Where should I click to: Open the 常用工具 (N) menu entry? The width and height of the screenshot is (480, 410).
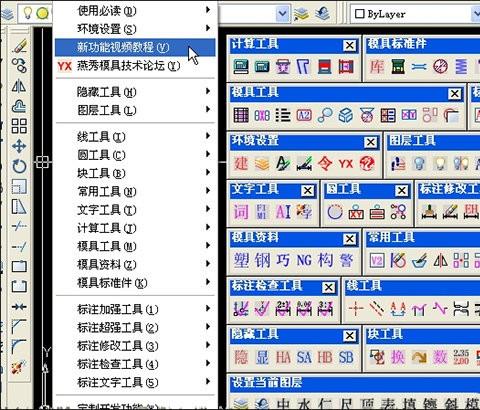(x=135, y=191)
